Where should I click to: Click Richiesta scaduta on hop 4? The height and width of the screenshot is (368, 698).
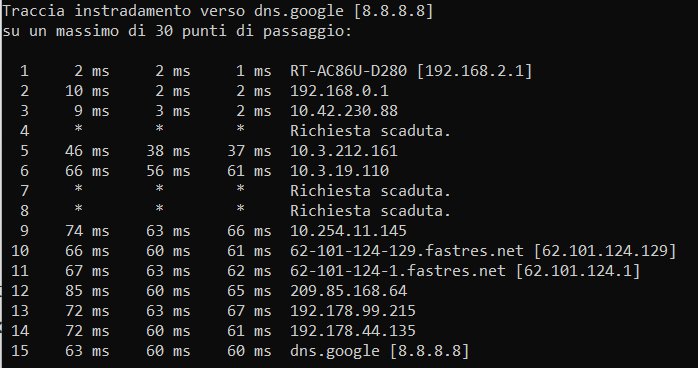[x=370, y=131]
